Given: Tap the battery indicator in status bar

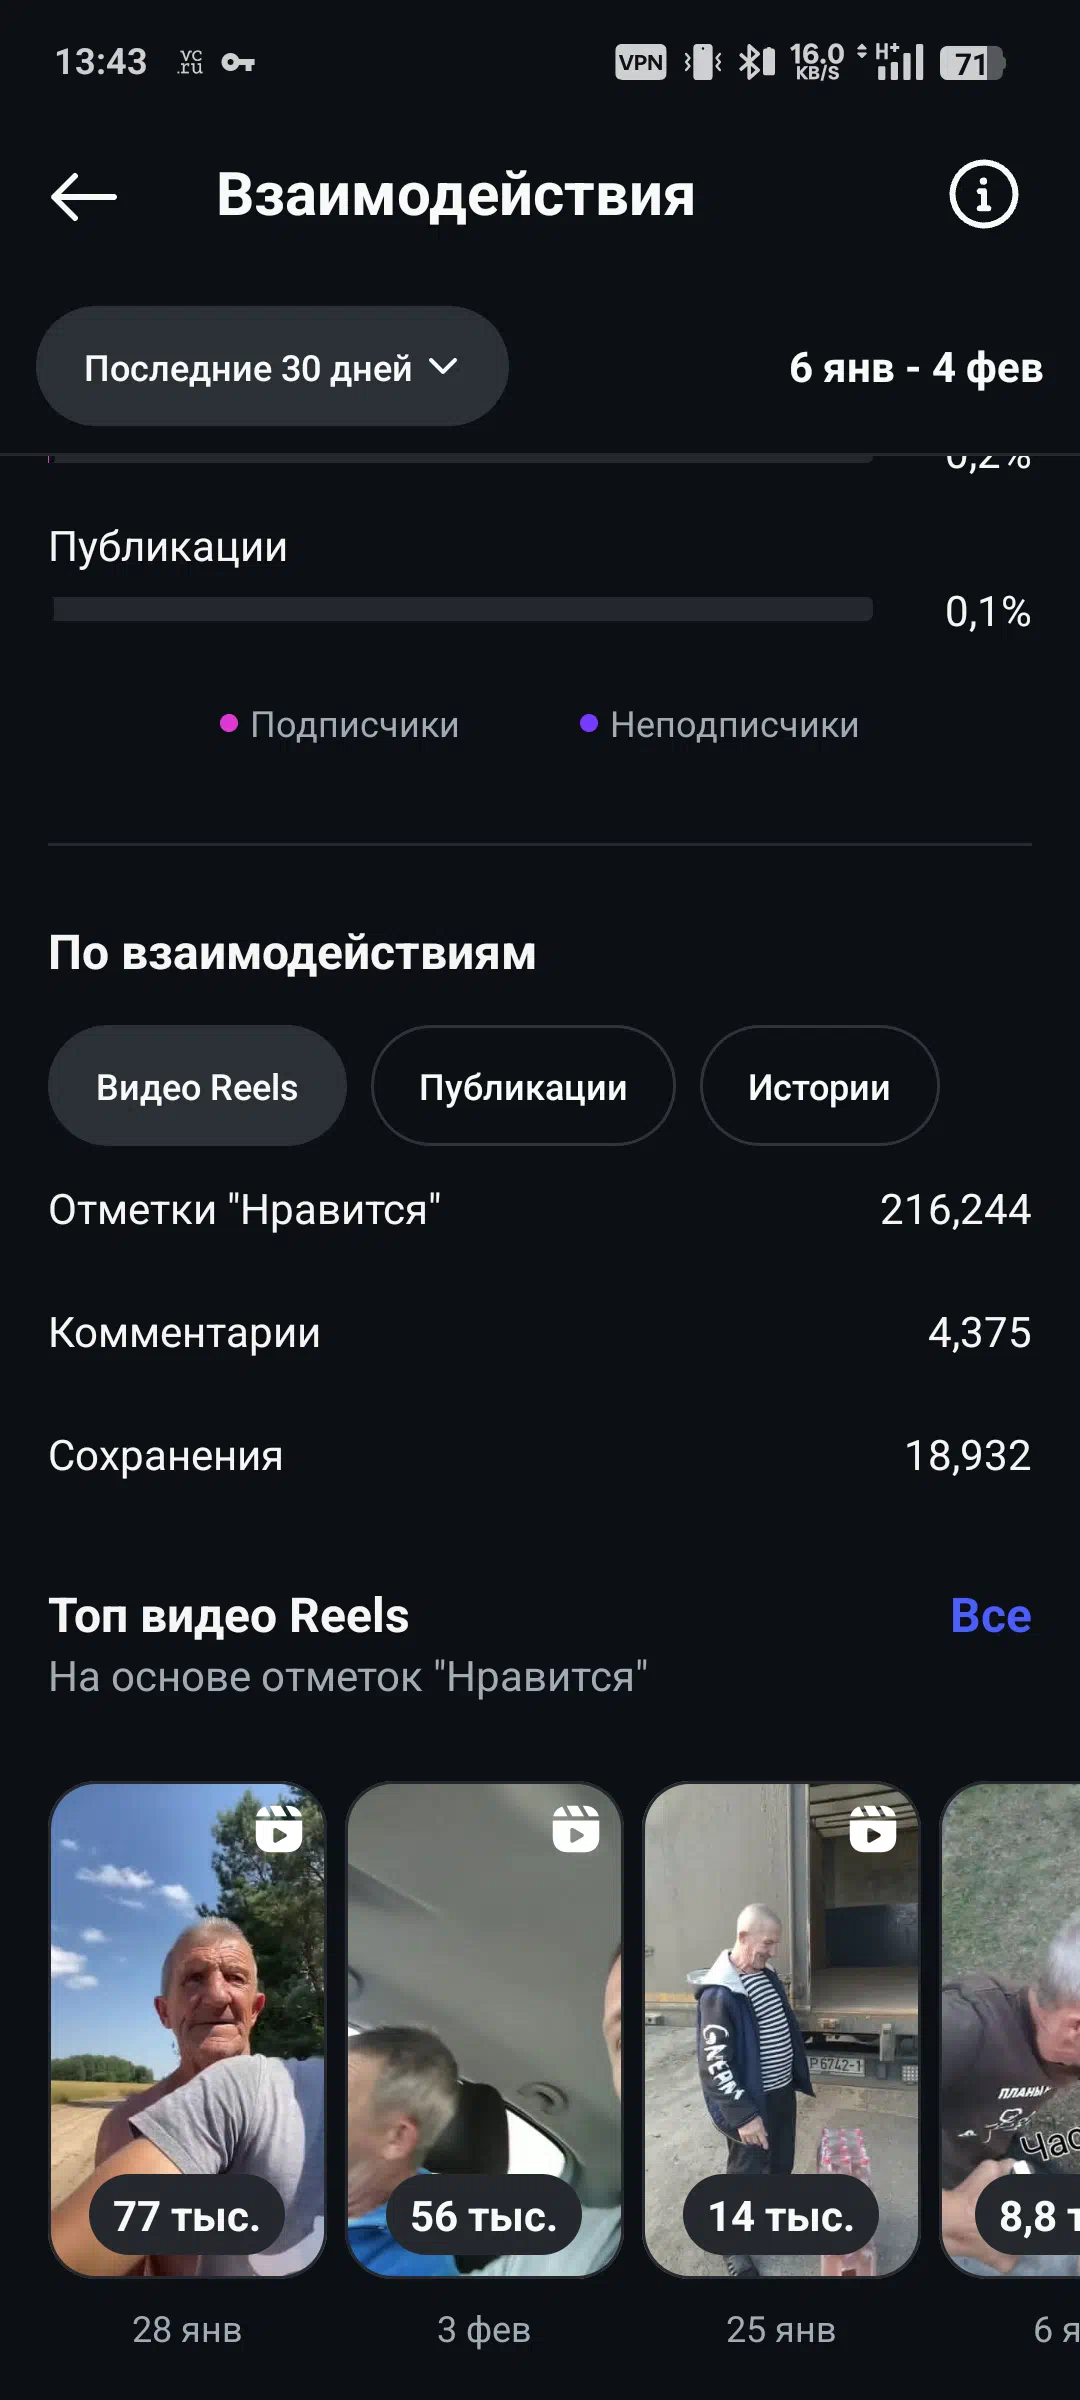Looking at the screenshot, I should click(971, 63).
